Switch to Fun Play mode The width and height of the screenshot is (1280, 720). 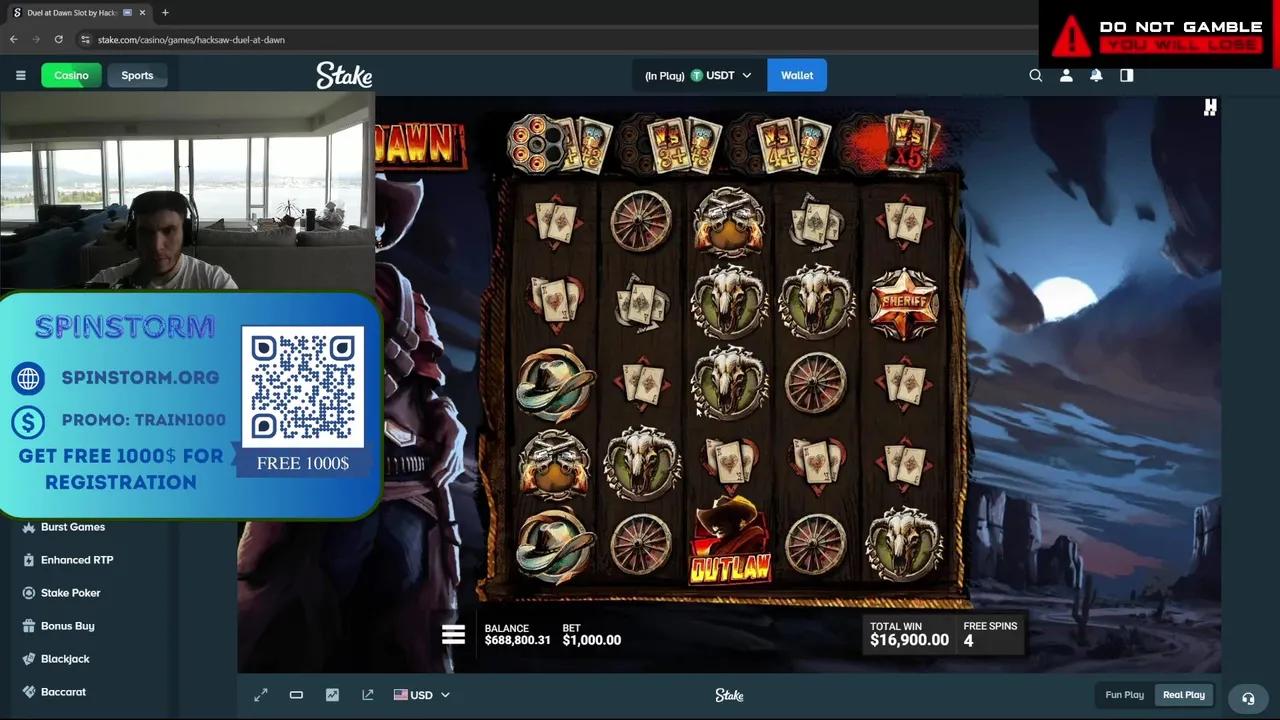click(1124, 695)
